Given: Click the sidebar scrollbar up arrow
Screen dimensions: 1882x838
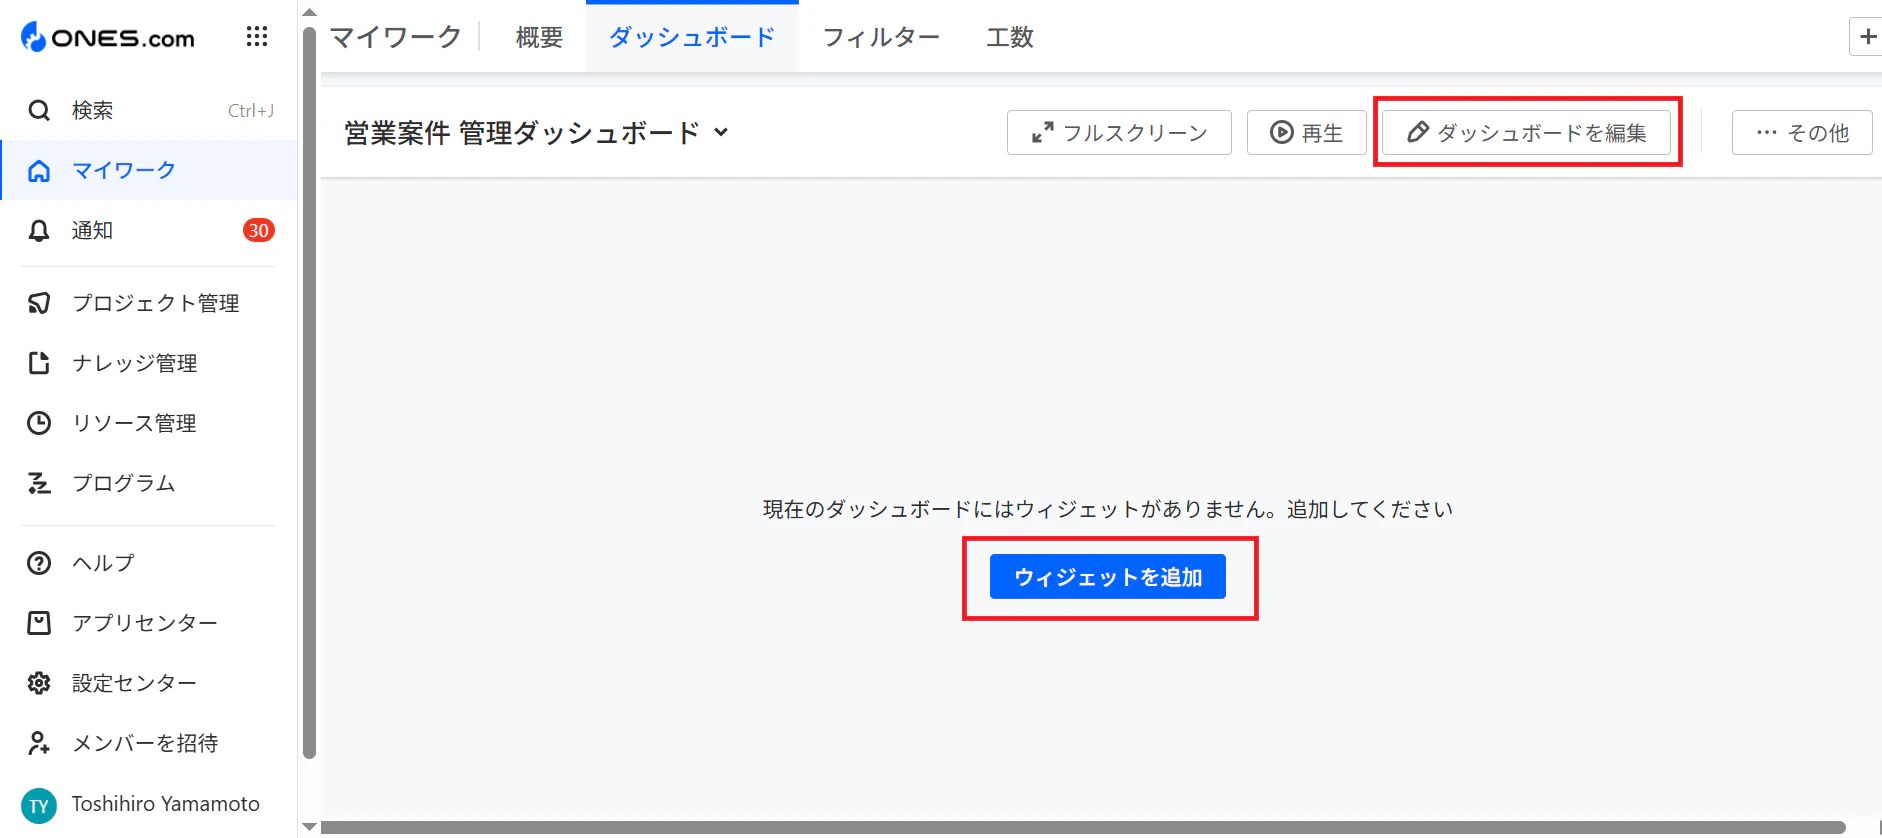Looking at the screenshot, I should pyautogui.click(x=309, y=12).
